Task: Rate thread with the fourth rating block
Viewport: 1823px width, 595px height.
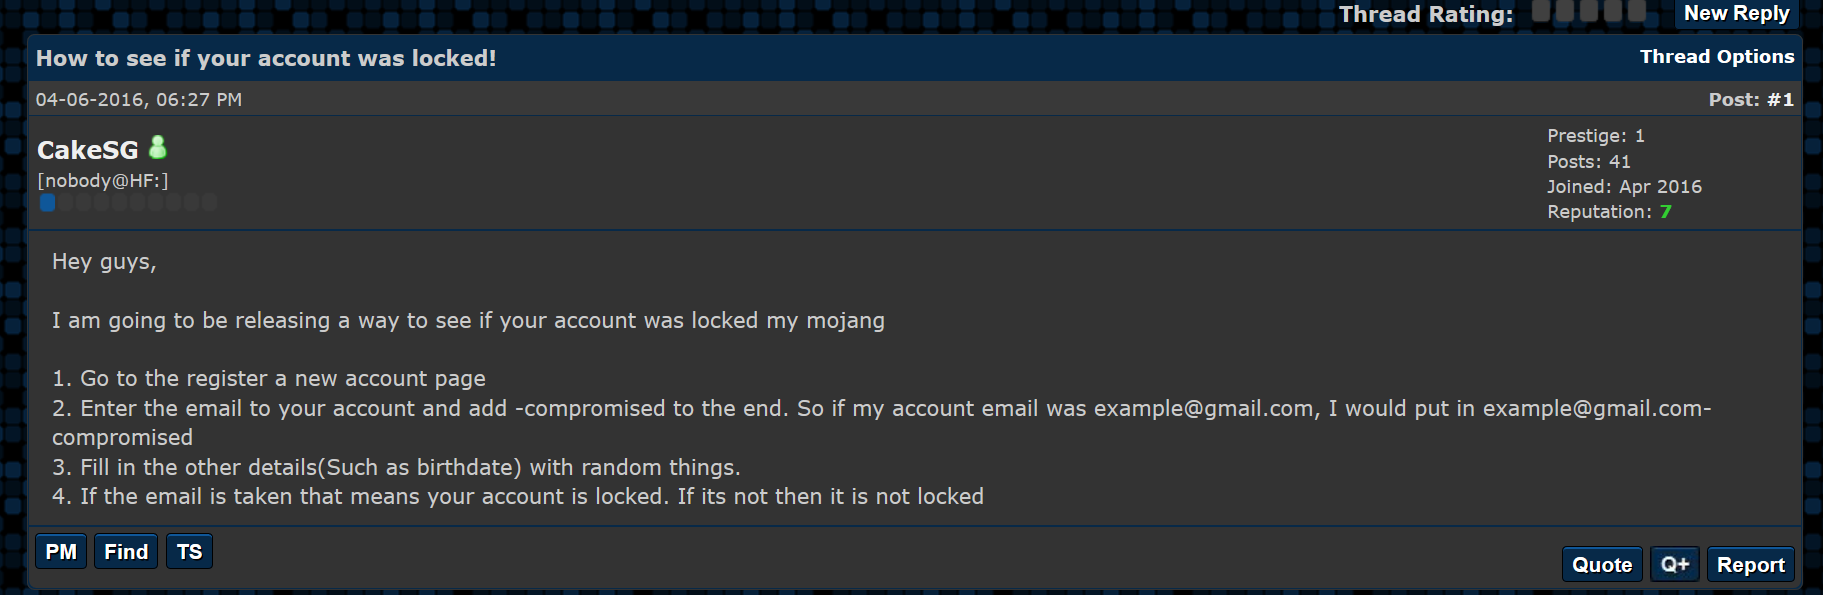Action: click(1613, 11)
